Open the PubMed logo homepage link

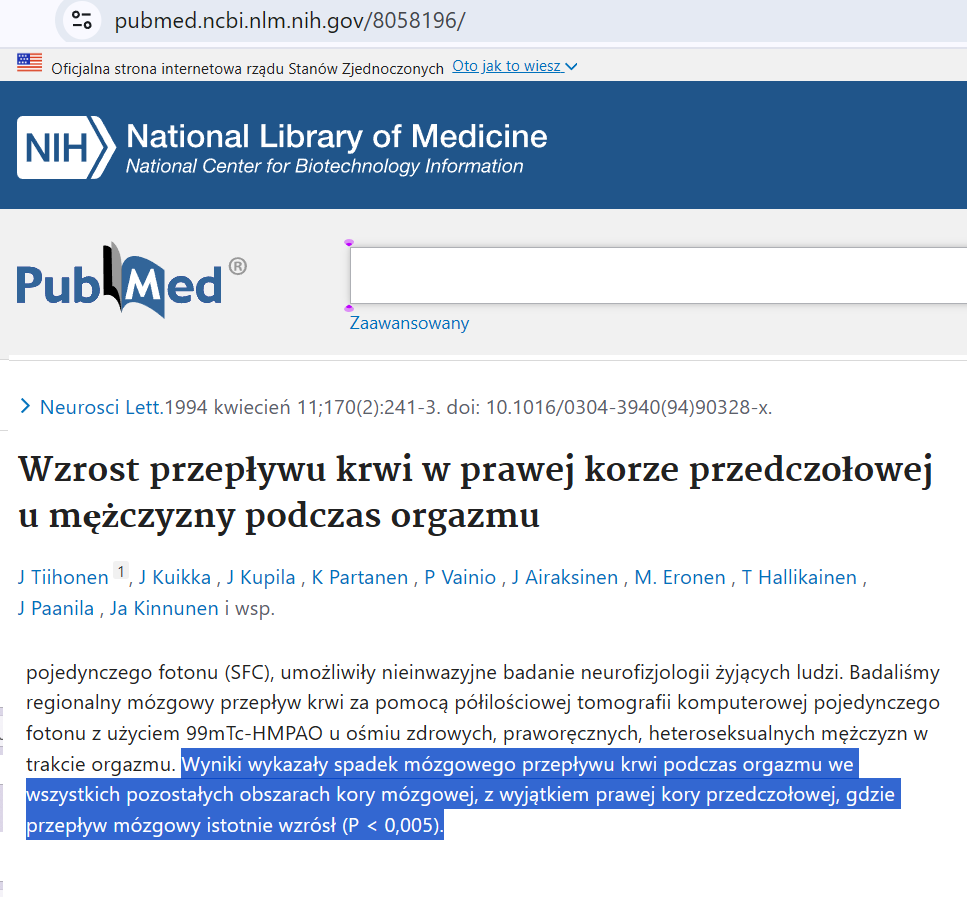[131, 281]
